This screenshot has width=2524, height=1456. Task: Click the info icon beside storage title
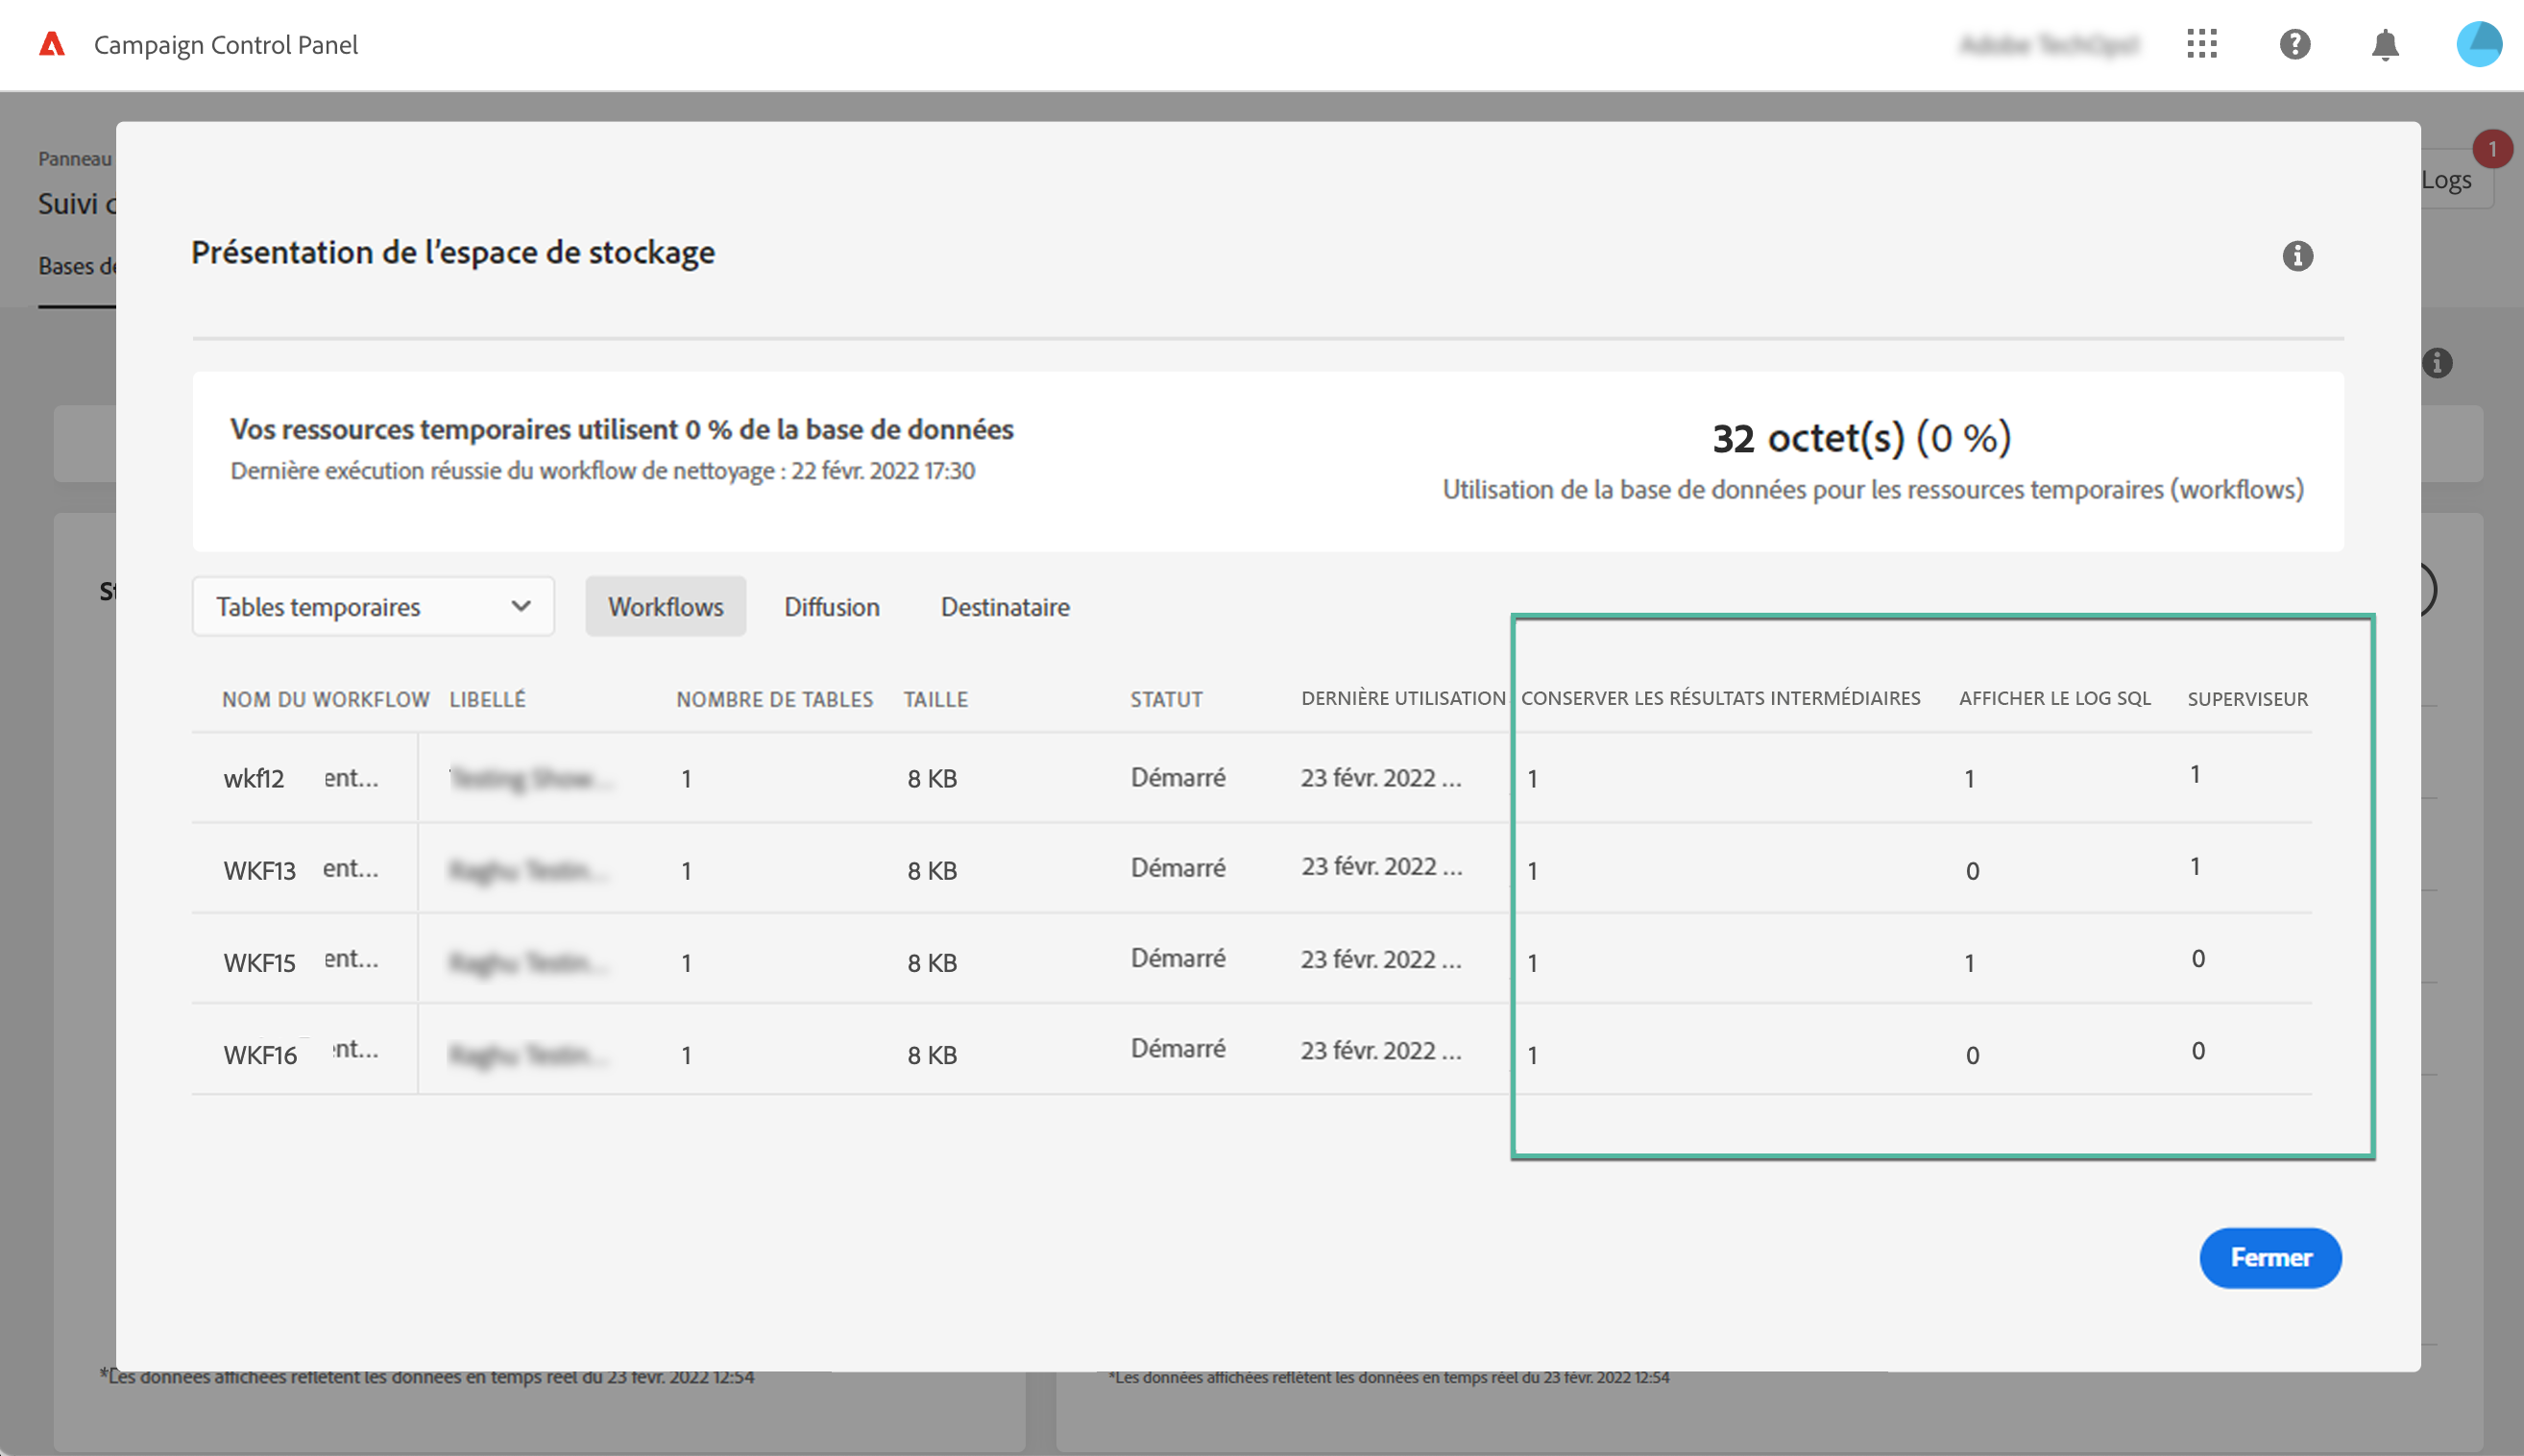[x=2297, y=256]
